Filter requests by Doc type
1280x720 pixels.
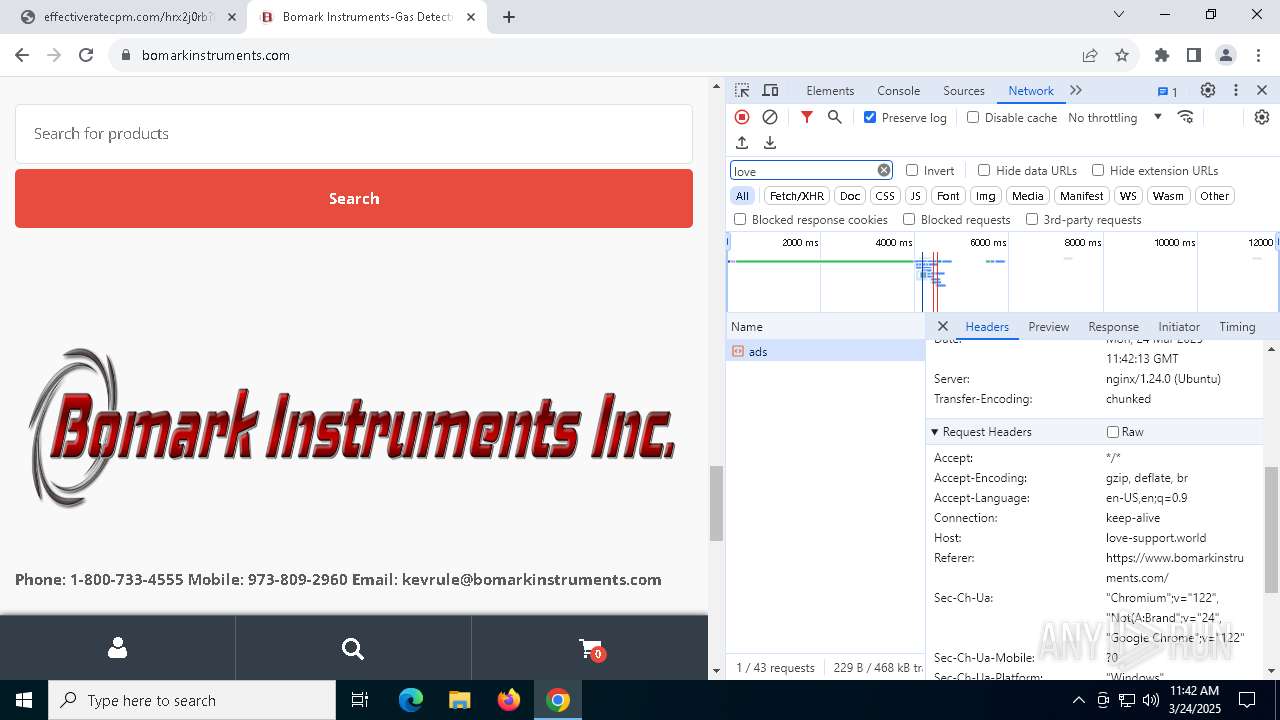(850, 196)
